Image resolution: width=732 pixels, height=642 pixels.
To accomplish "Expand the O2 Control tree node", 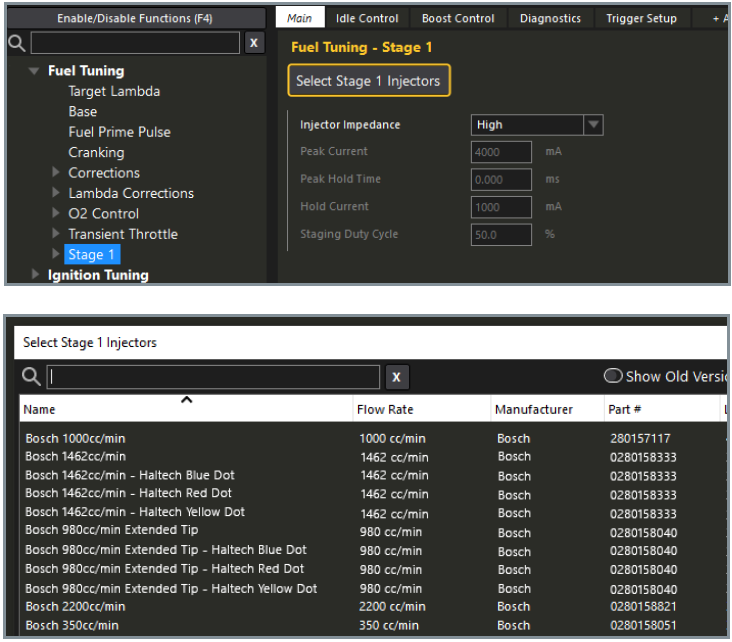I will 56,213.
